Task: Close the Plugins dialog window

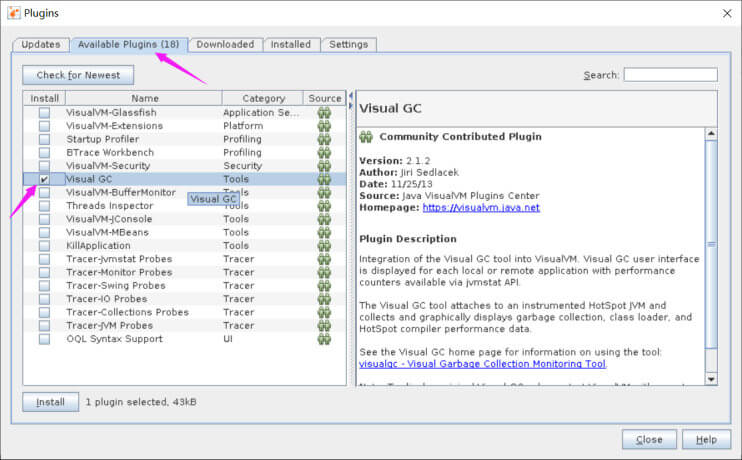Action: [727, 13]
